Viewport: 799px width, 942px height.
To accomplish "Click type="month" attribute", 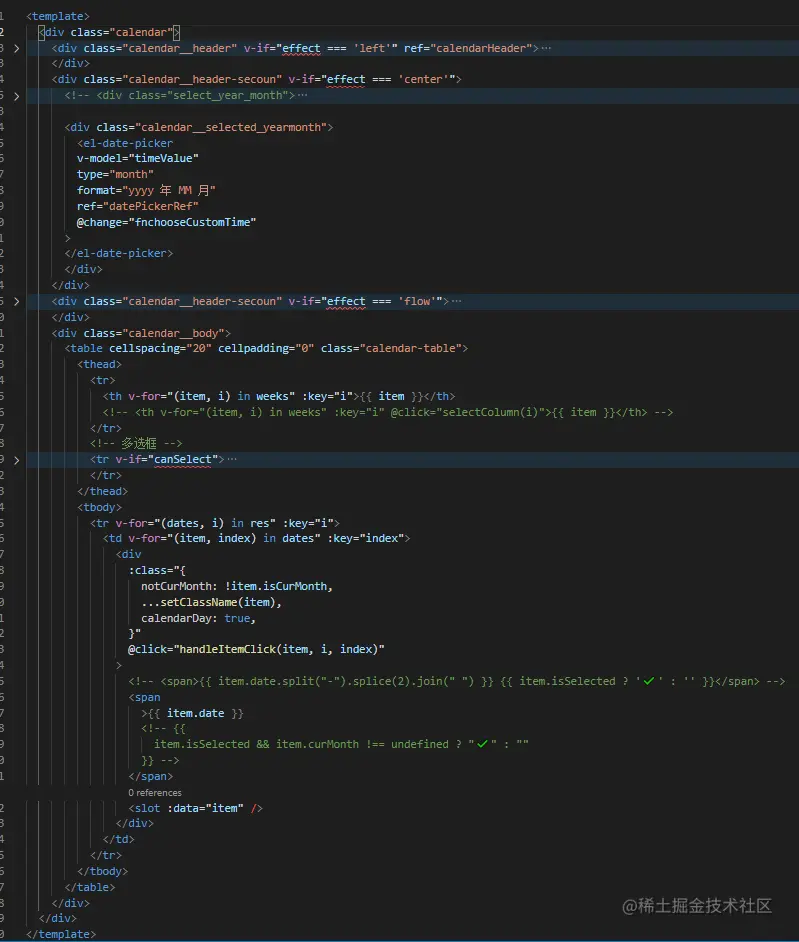I will tap(115, 174).
